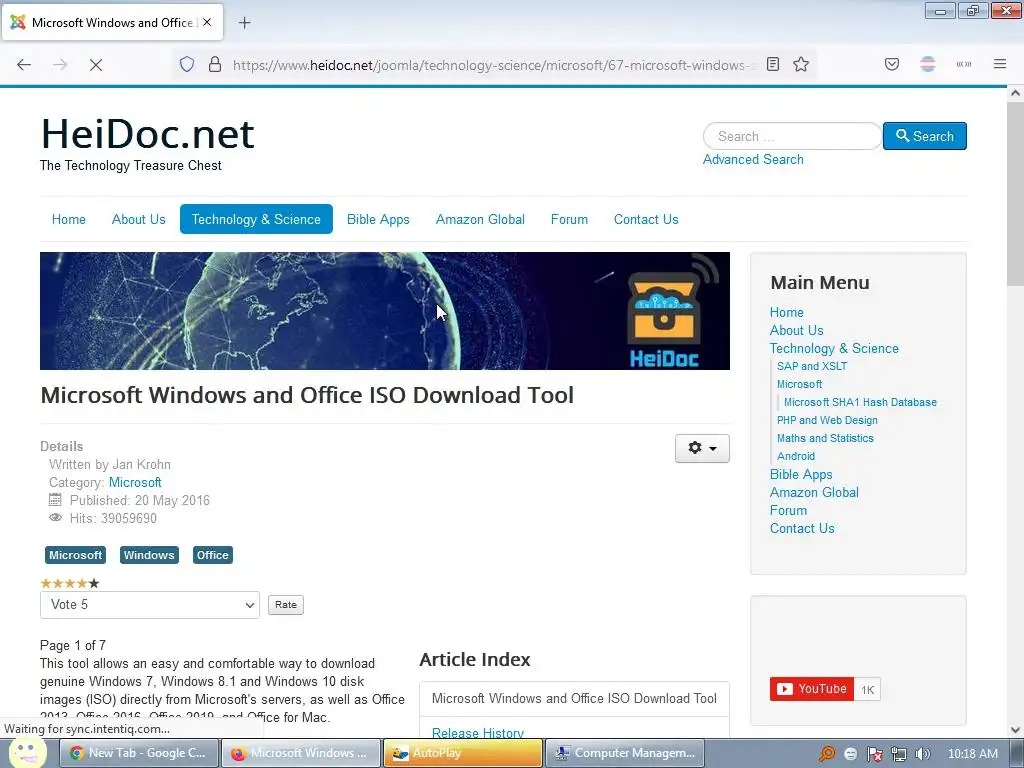The image size is (1024, 768).
Task: Open Bible Apps in the Main Menu sidebar
Action: click(801, 474)
